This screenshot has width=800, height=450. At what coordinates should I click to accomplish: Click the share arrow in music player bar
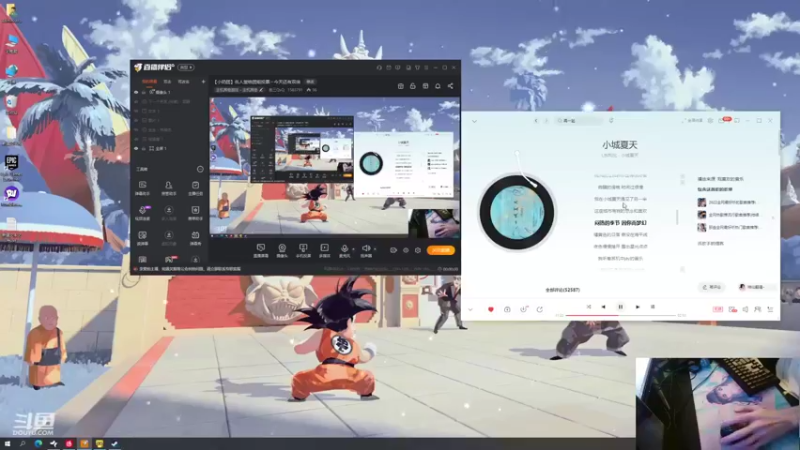click(539, 309)
